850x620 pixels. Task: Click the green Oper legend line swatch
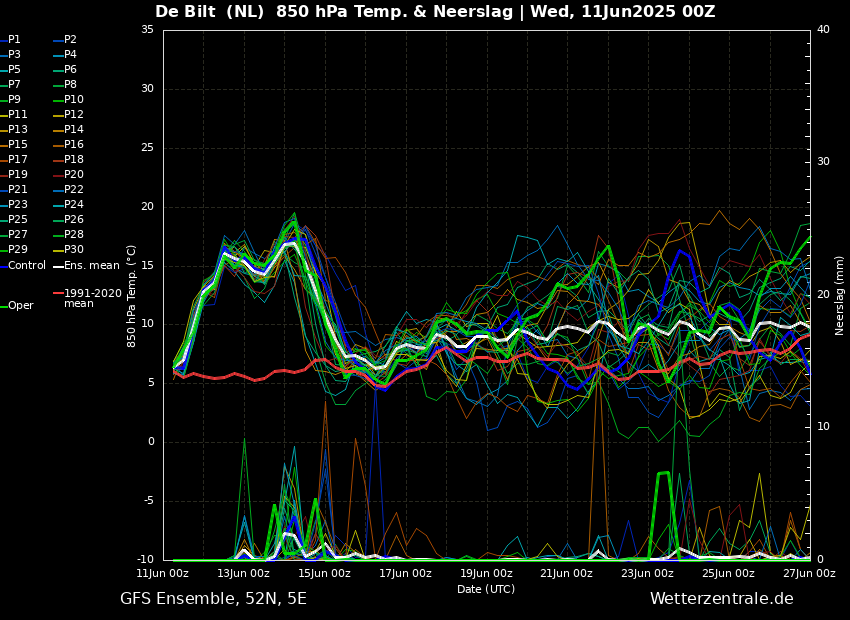point(3,307)
